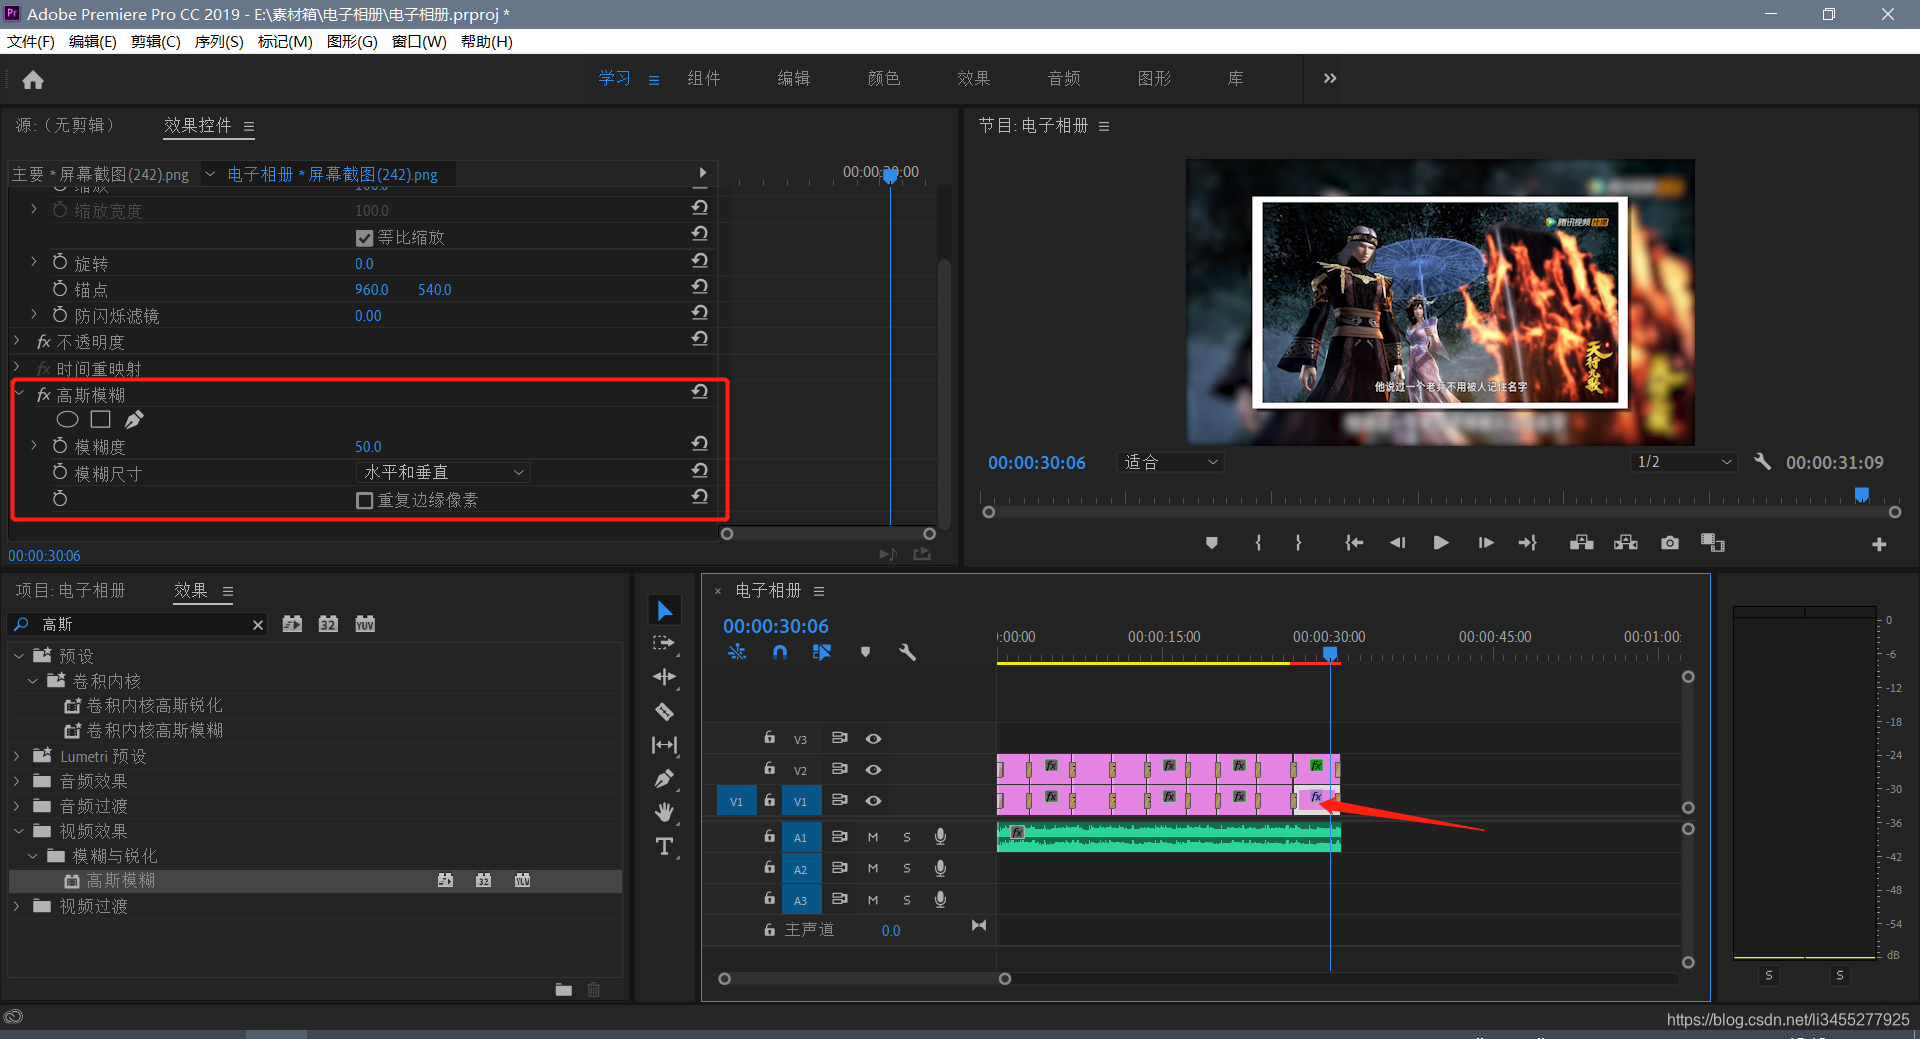Solo audio track A2
1920x1039 pixels.
(907, 869)
